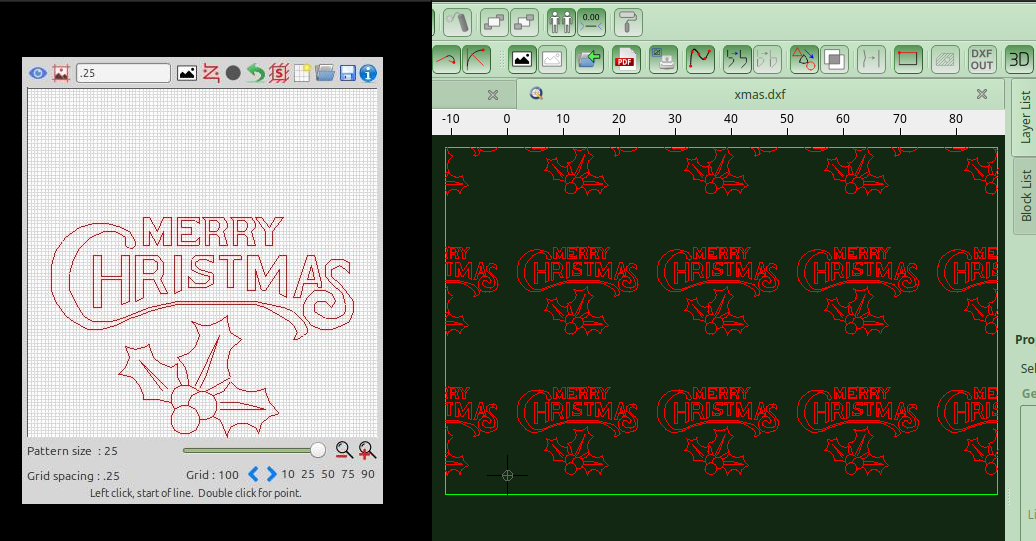Undo with the green curved arrow

[x=256, y=73]
